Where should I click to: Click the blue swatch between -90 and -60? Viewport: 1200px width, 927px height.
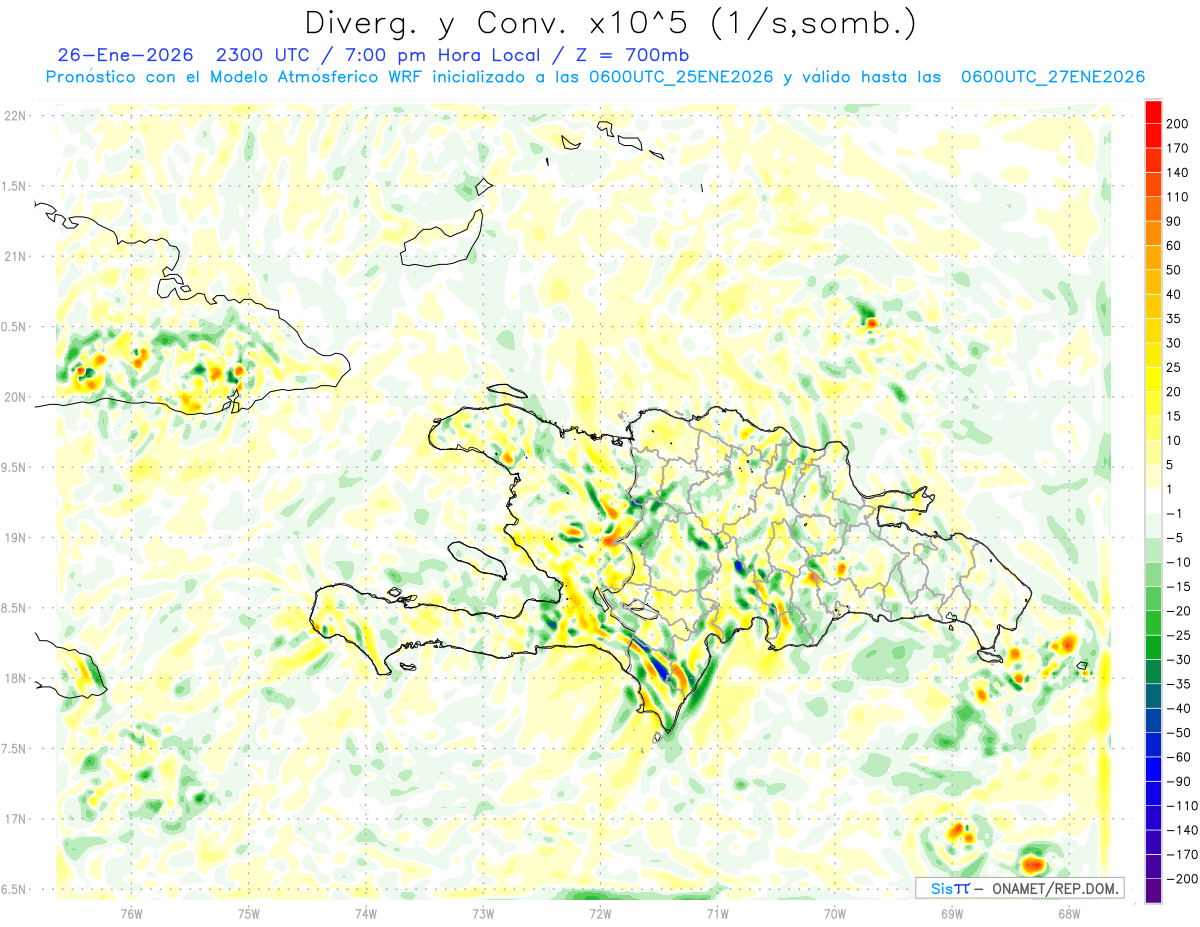(1153, 769)
